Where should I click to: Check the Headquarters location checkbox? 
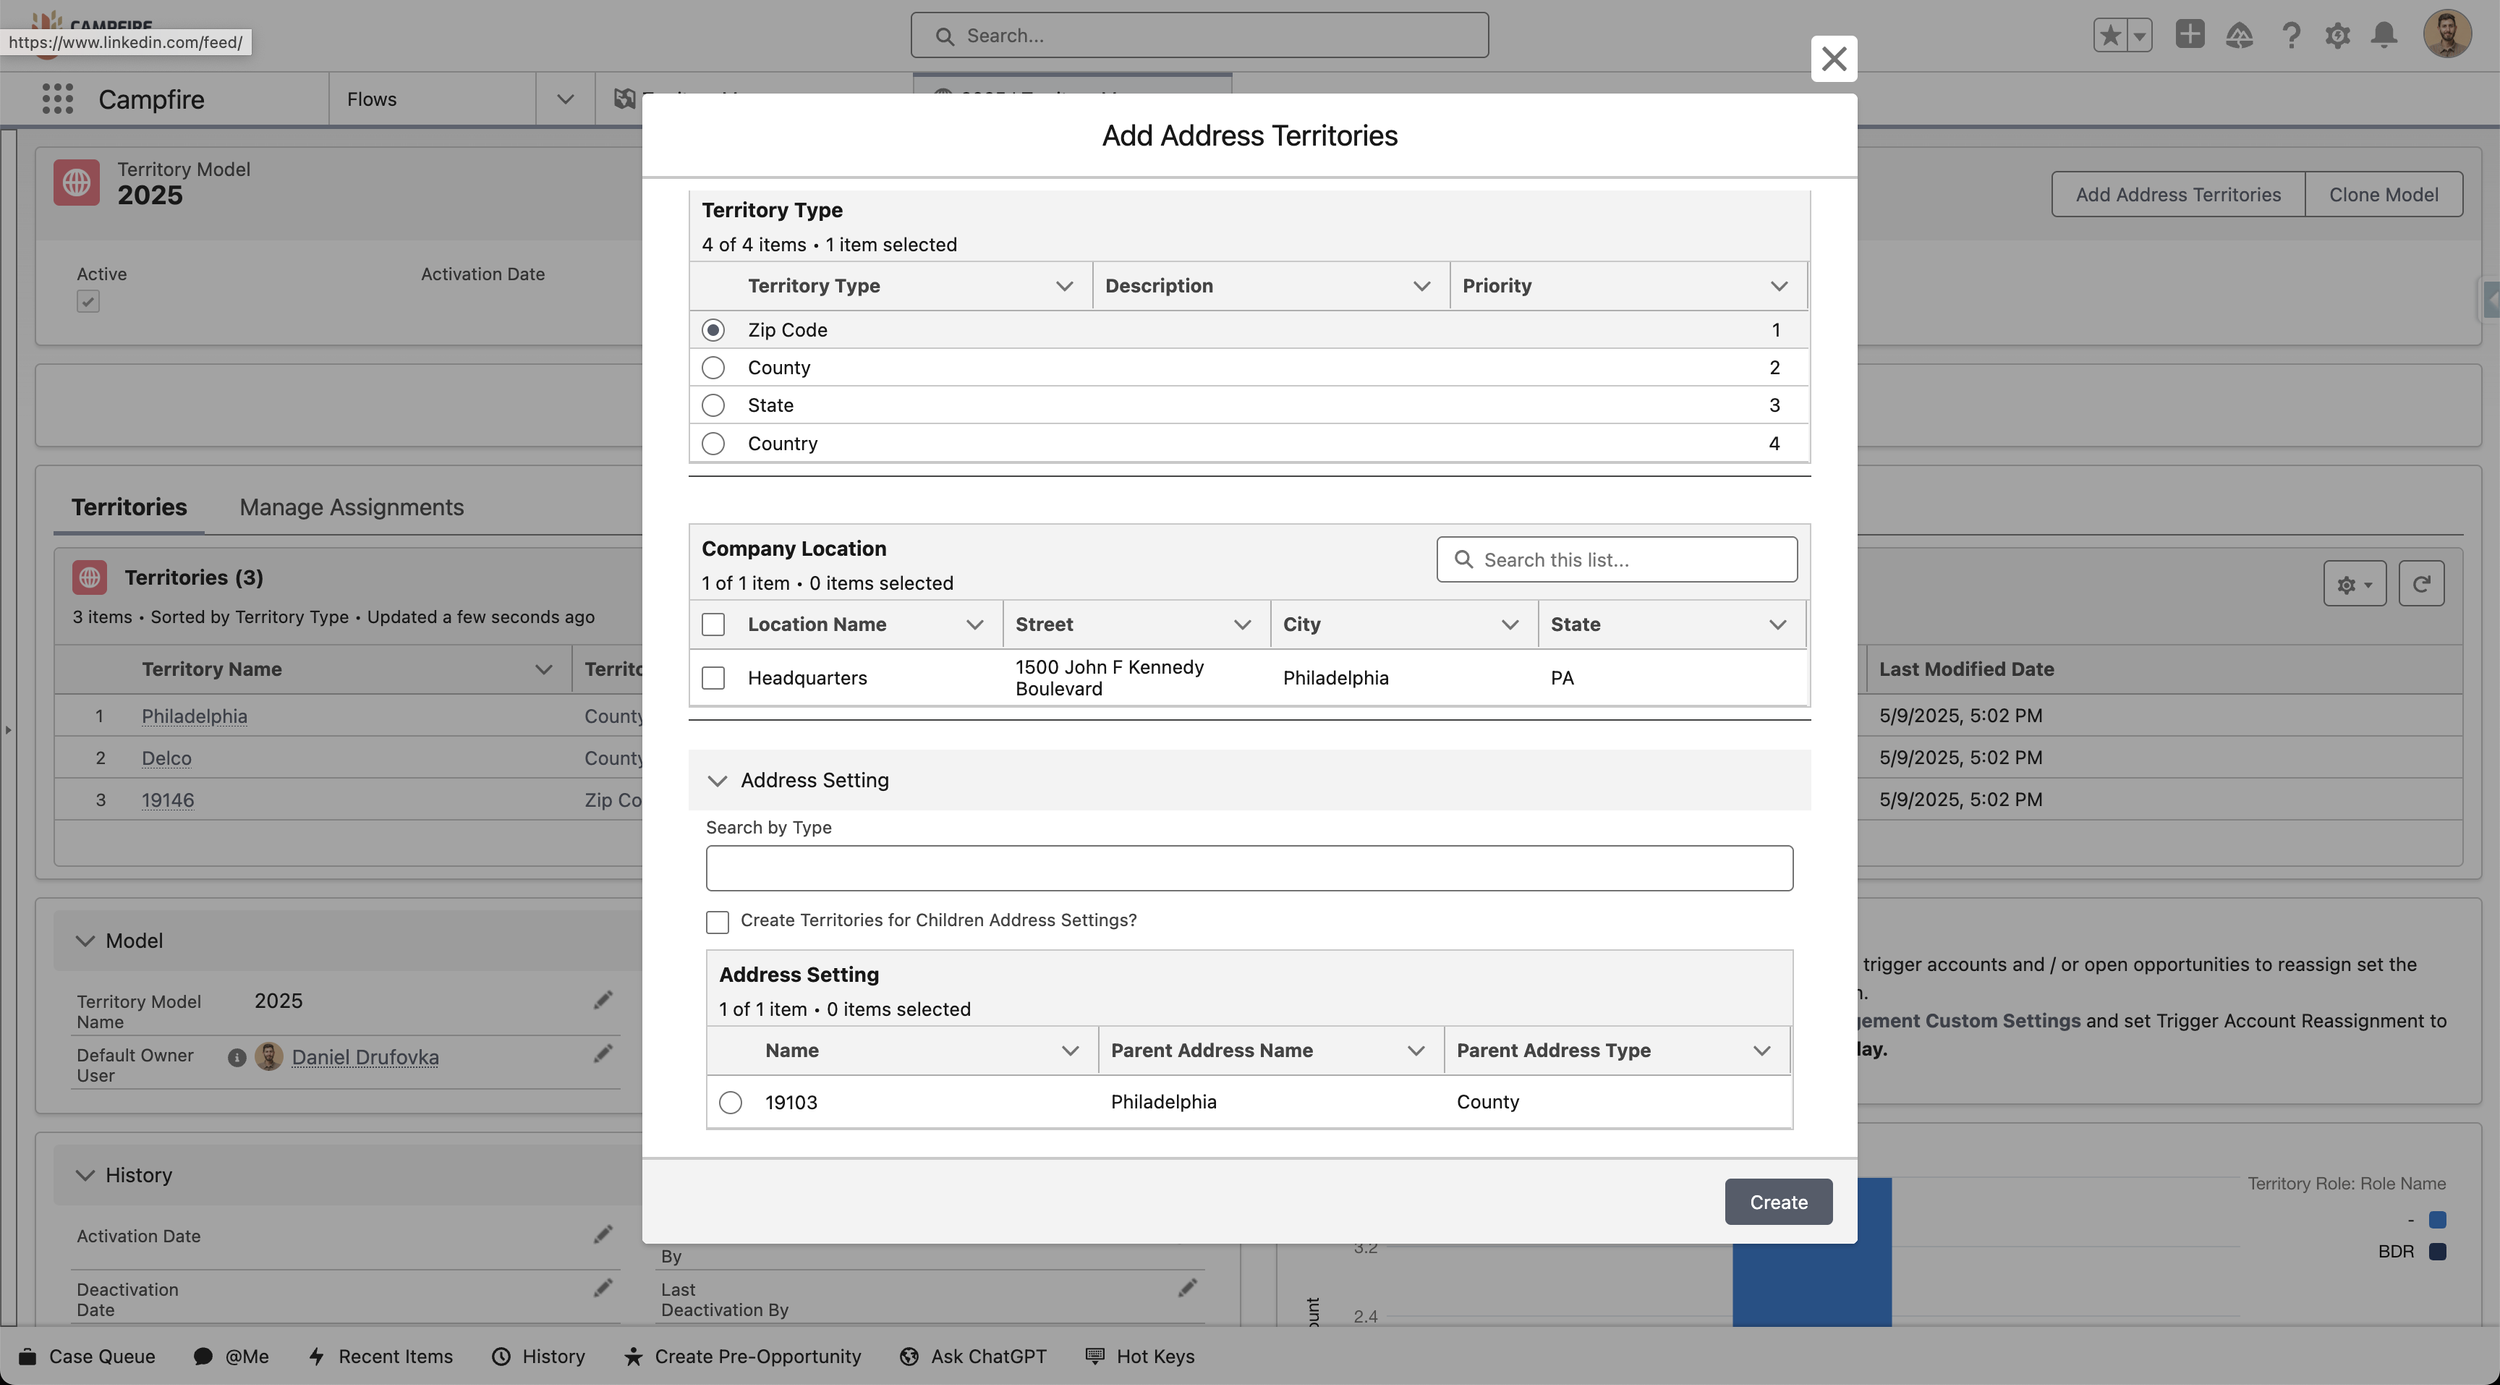[713, 678]
